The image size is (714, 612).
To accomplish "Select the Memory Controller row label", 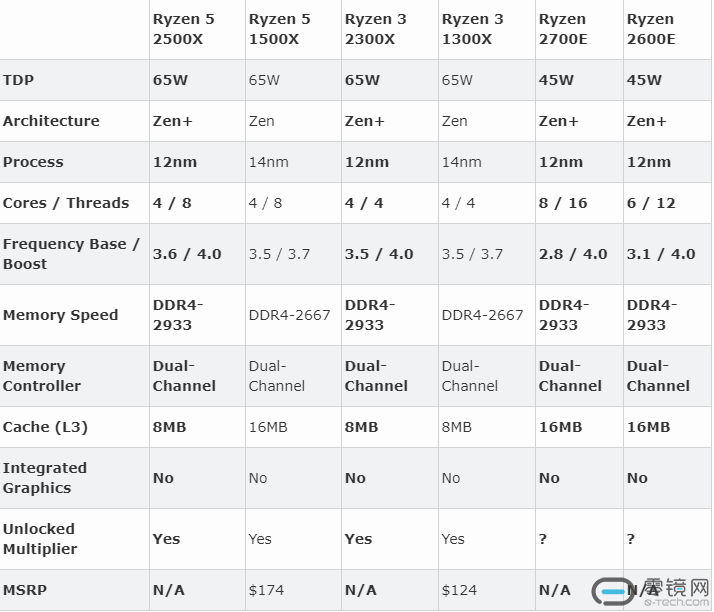I will point(42,376).
